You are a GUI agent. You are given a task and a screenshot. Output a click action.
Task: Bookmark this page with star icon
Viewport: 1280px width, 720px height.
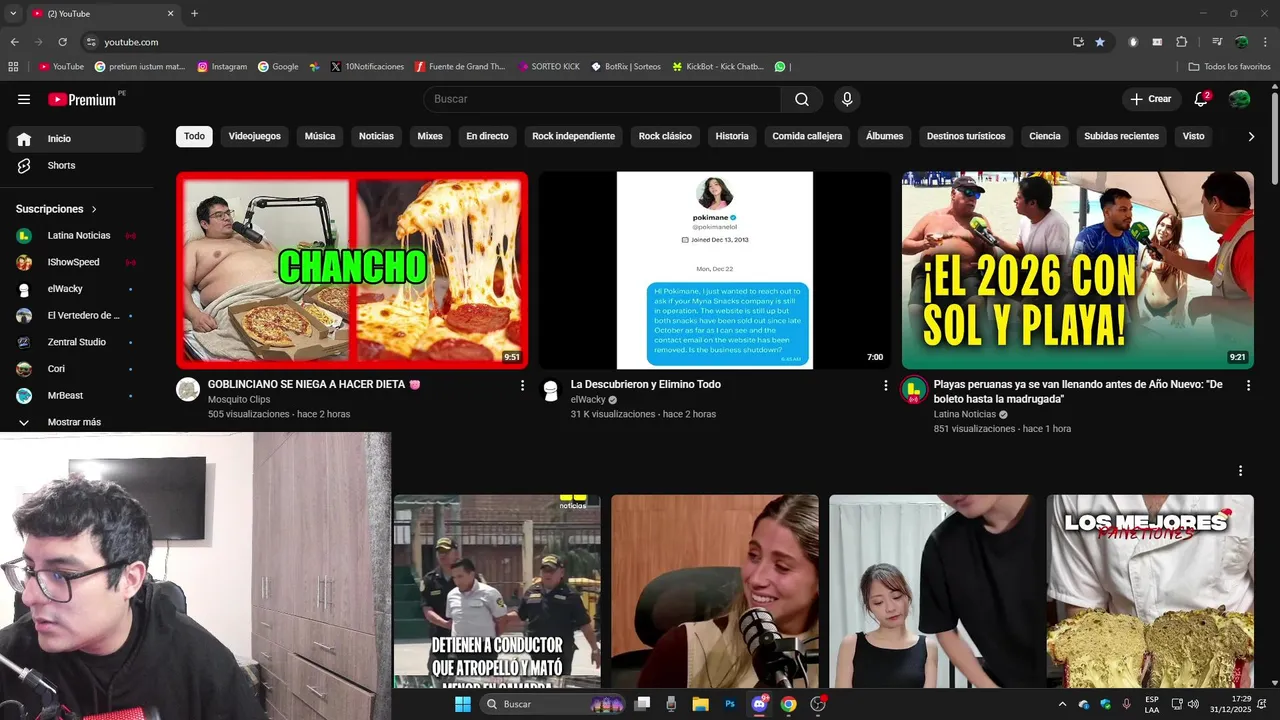1100,42
